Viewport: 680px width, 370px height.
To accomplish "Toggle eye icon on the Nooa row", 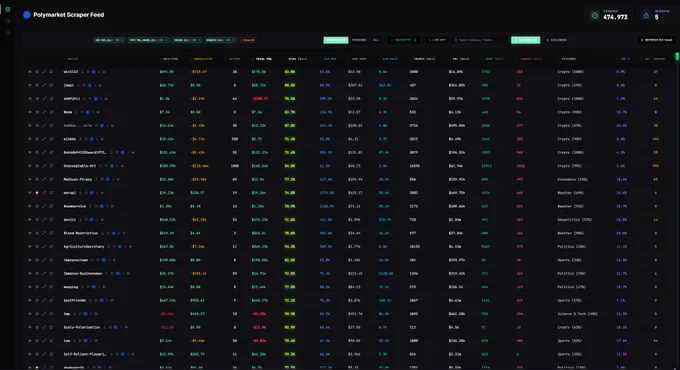I will tap(29, 112).
